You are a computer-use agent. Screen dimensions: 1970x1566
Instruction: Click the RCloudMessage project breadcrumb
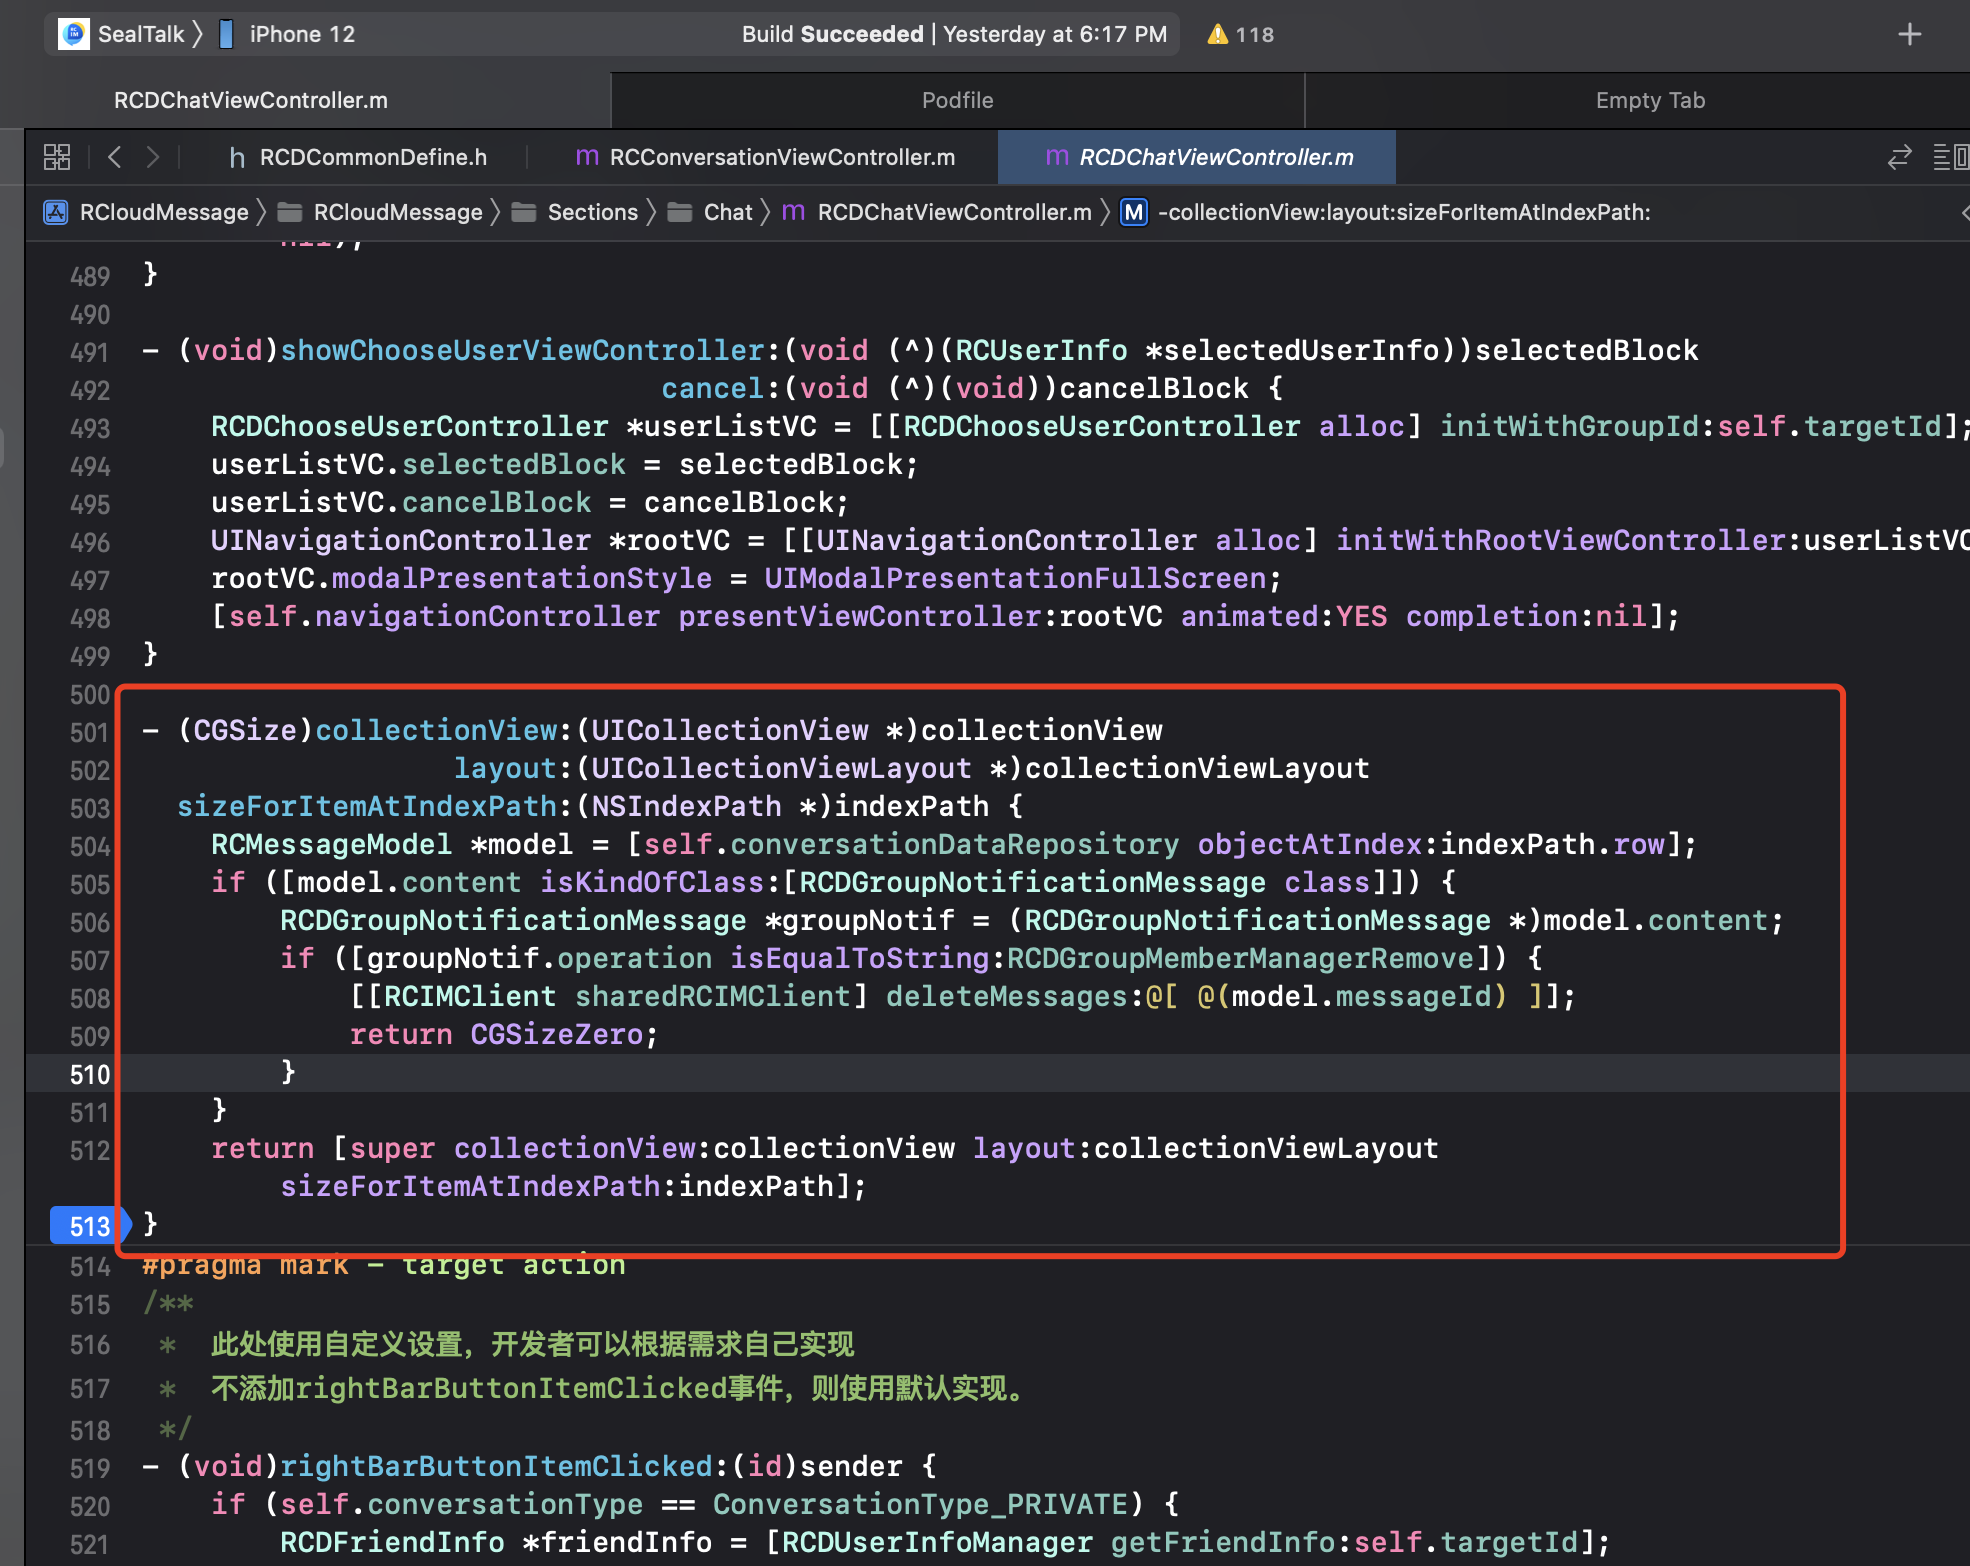coord(163,212)
